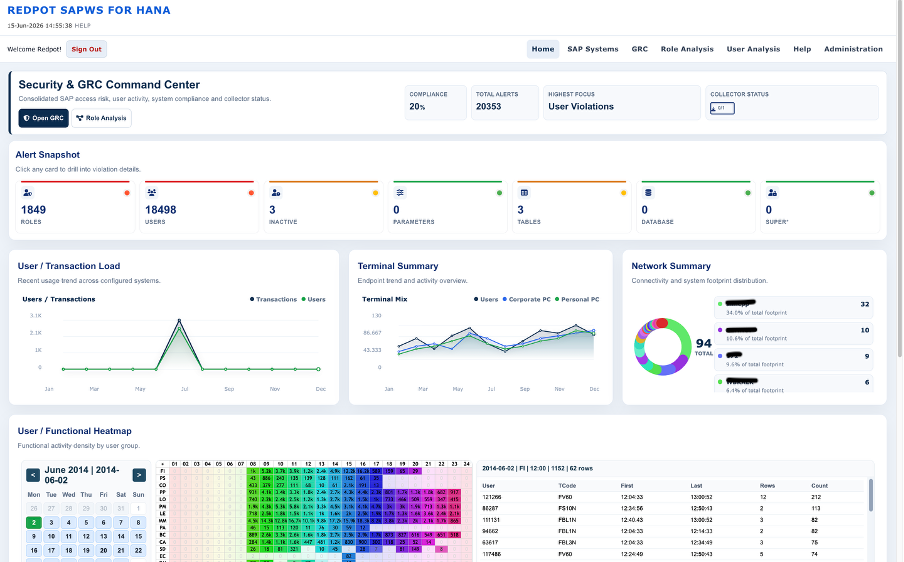Click the Super card user-shield icon
The height and width of the screenshot is (562, 904).
tap(773, 193)
